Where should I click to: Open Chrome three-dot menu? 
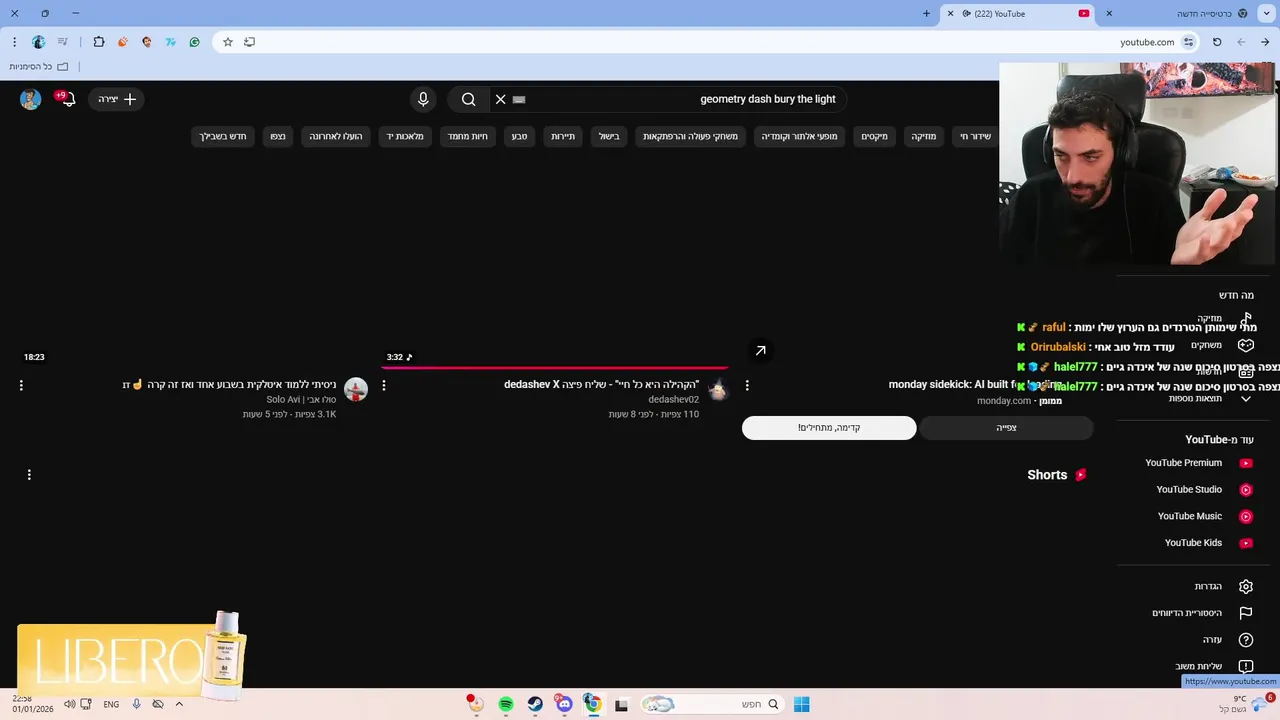[x=14, y=42]
